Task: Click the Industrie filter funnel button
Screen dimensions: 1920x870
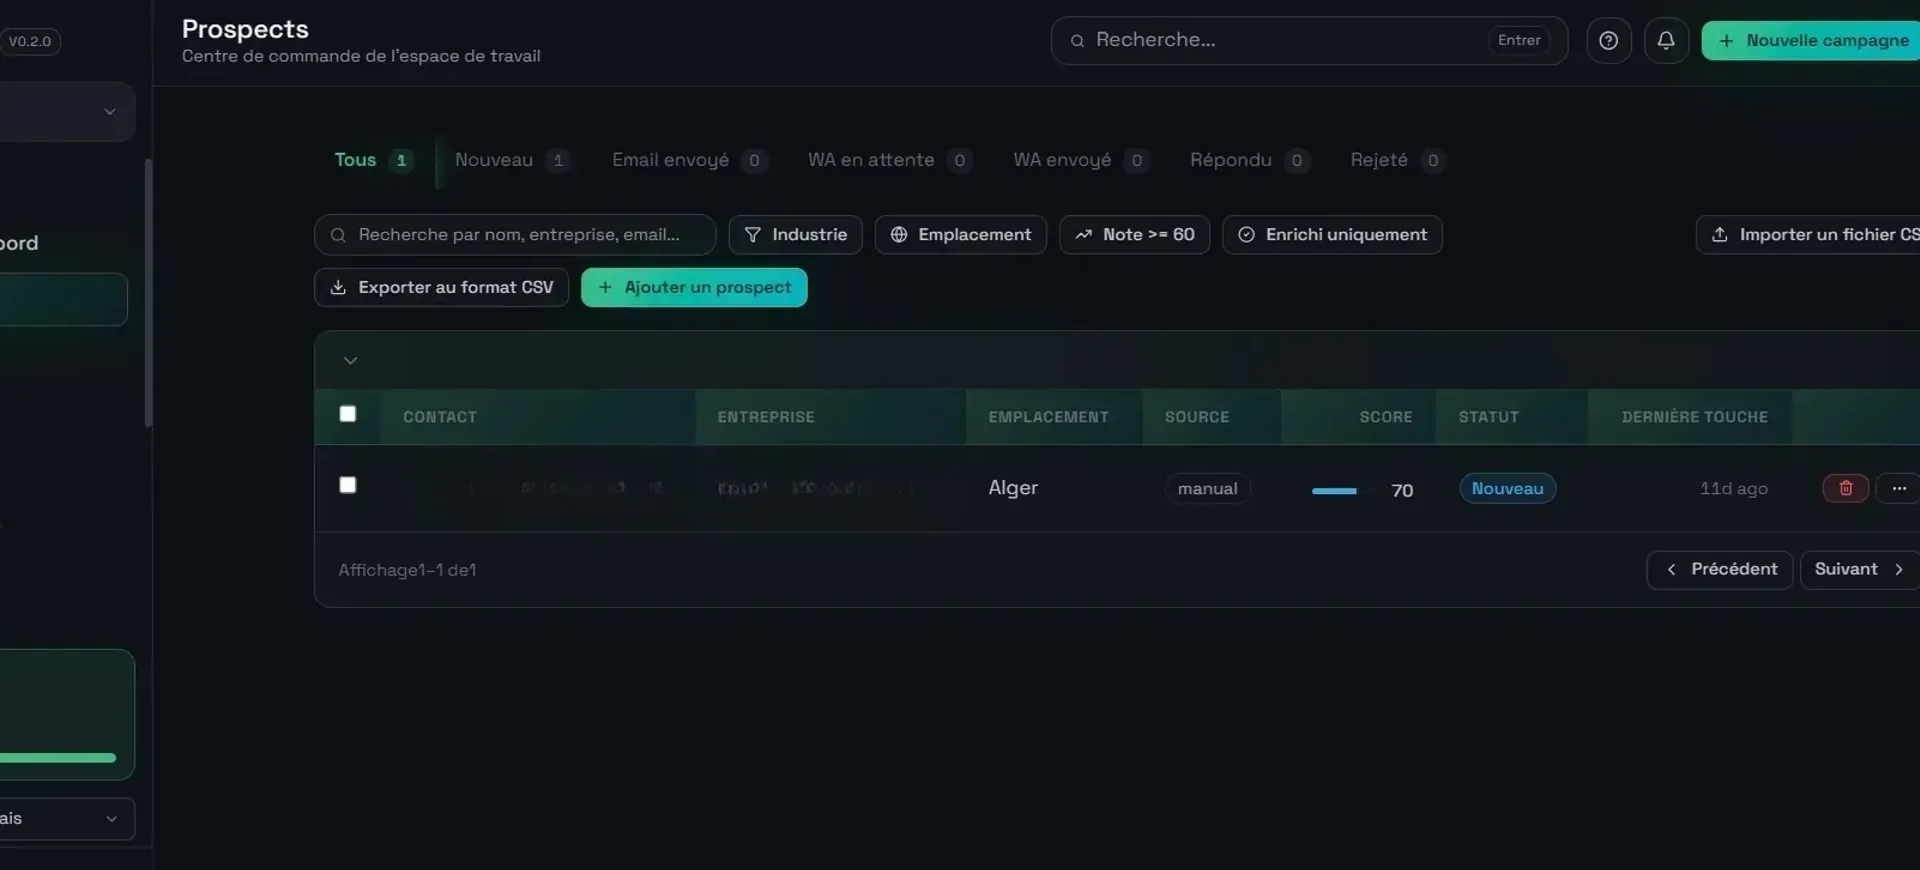Action: (796, 235)
